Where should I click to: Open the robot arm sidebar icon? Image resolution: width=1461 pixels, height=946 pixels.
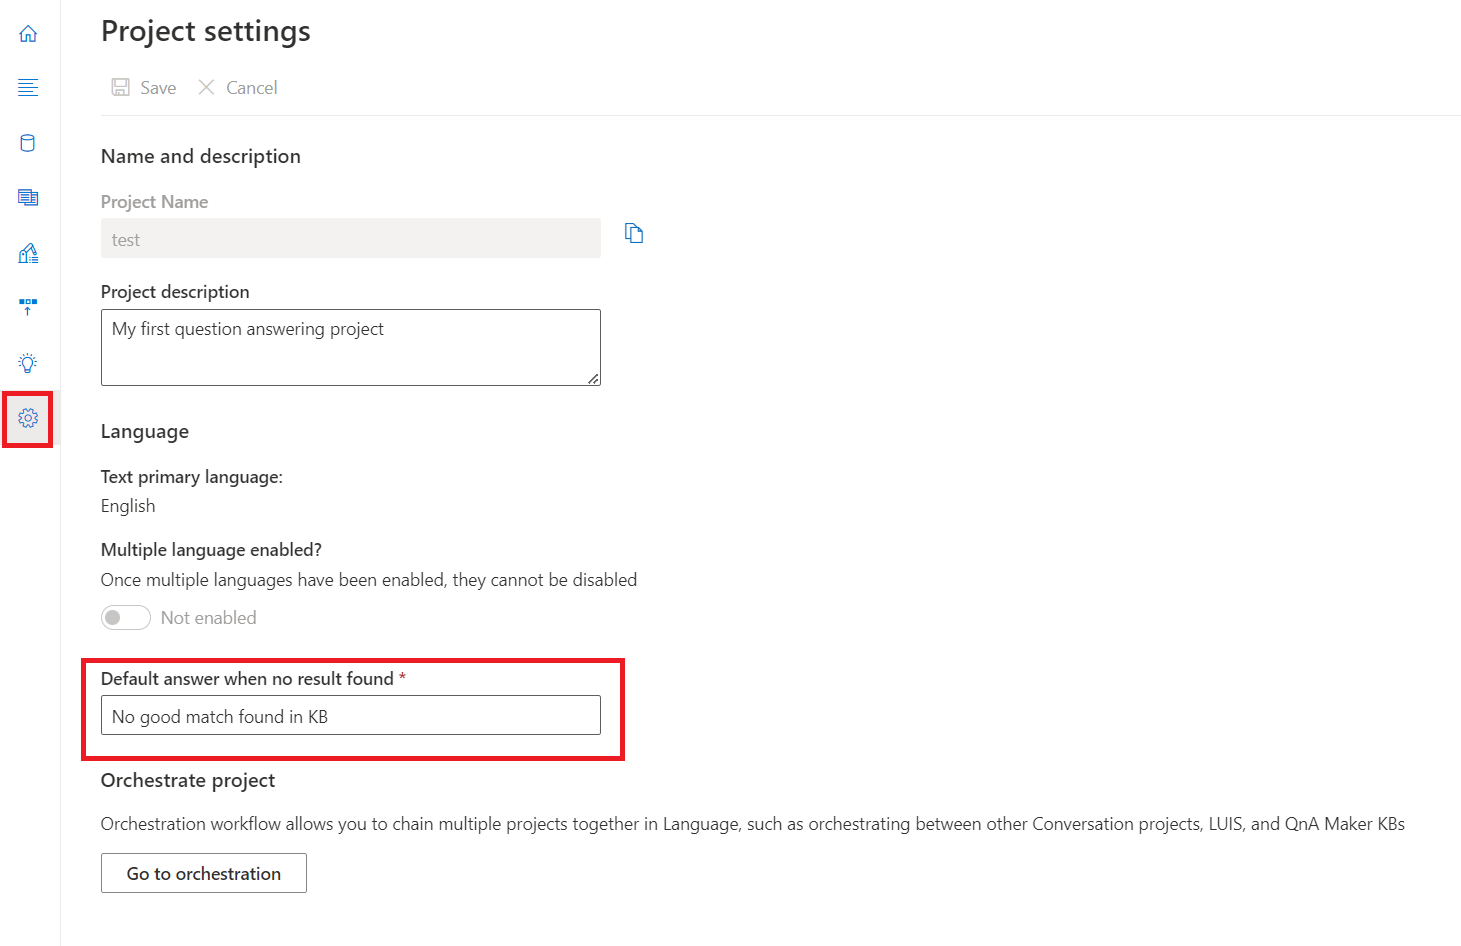point(28,253)
